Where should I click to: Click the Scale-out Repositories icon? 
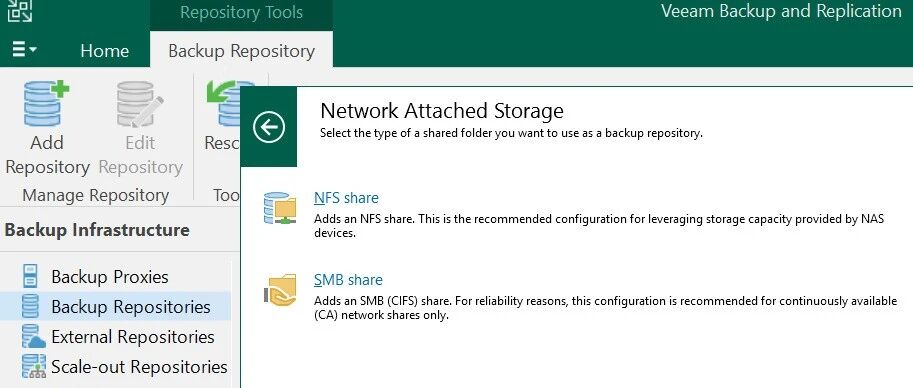coord(33,367)
